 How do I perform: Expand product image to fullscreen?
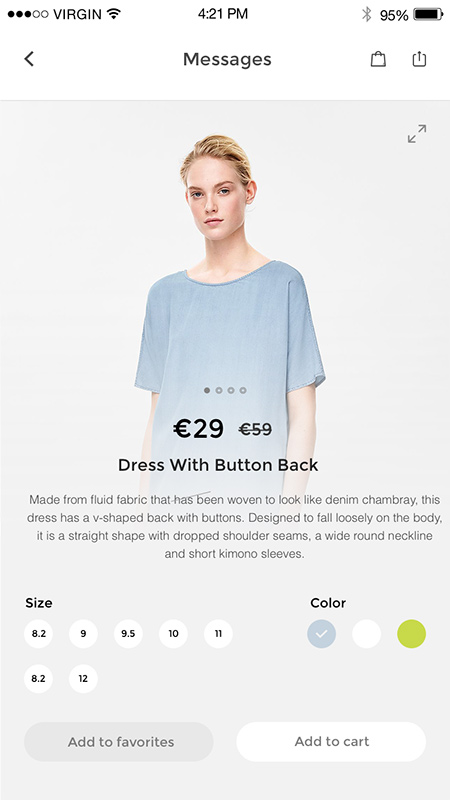pyautogui.click(x=417, y=134)
